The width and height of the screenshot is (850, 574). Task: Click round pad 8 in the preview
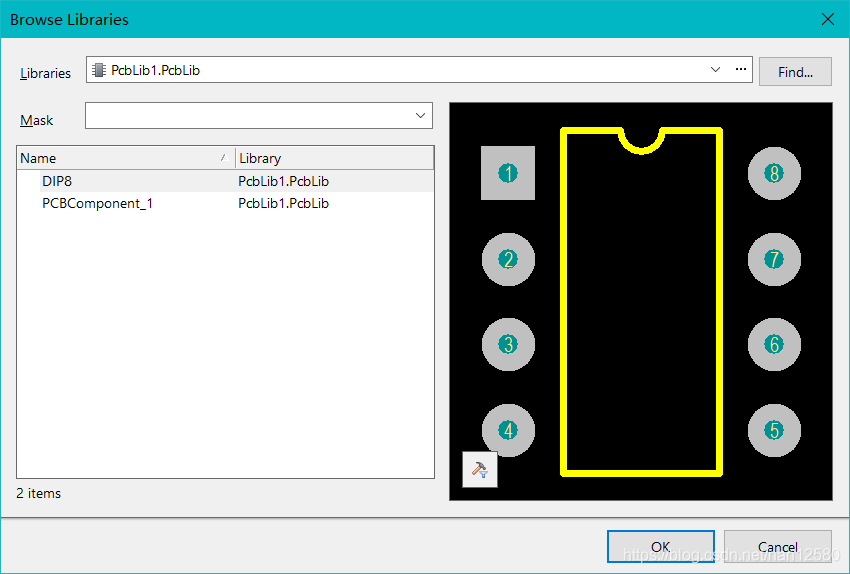[774, 173]
